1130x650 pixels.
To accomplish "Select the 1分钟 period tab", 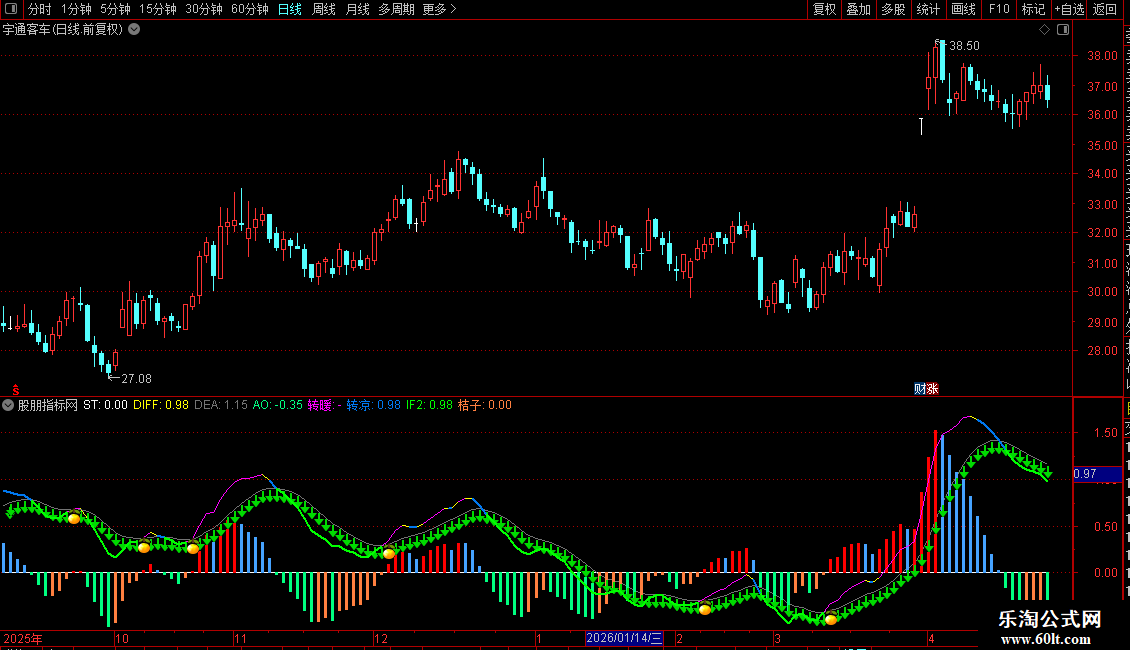I will [x=76, y=9].
